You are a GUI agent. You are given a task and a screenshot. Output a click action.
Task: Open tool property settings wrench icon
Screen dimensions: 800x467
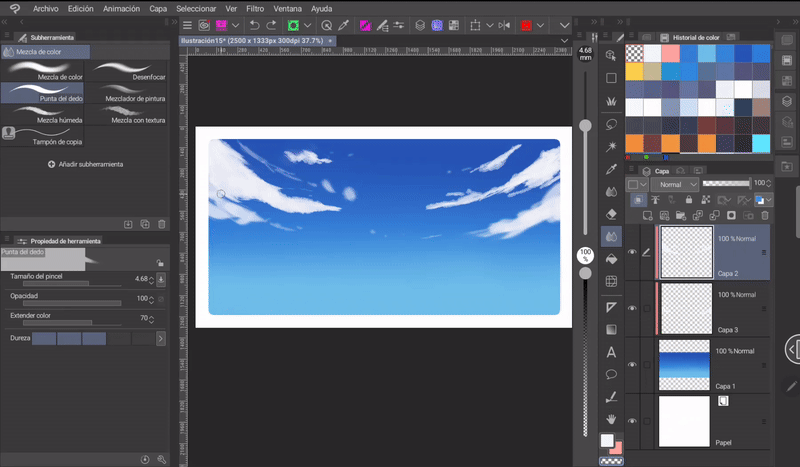tap(162, 459)
